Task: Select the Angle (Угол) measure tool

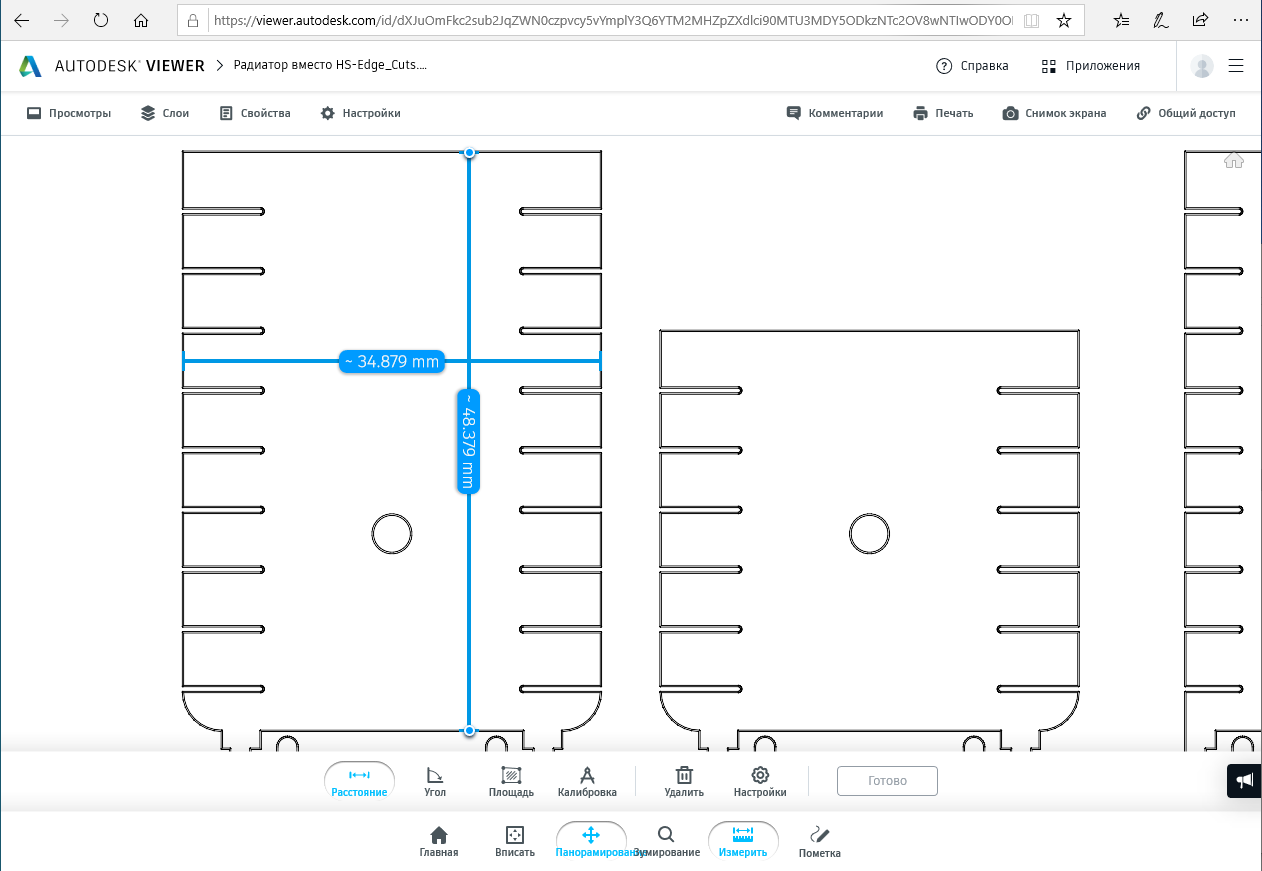Action: [435, 781]
